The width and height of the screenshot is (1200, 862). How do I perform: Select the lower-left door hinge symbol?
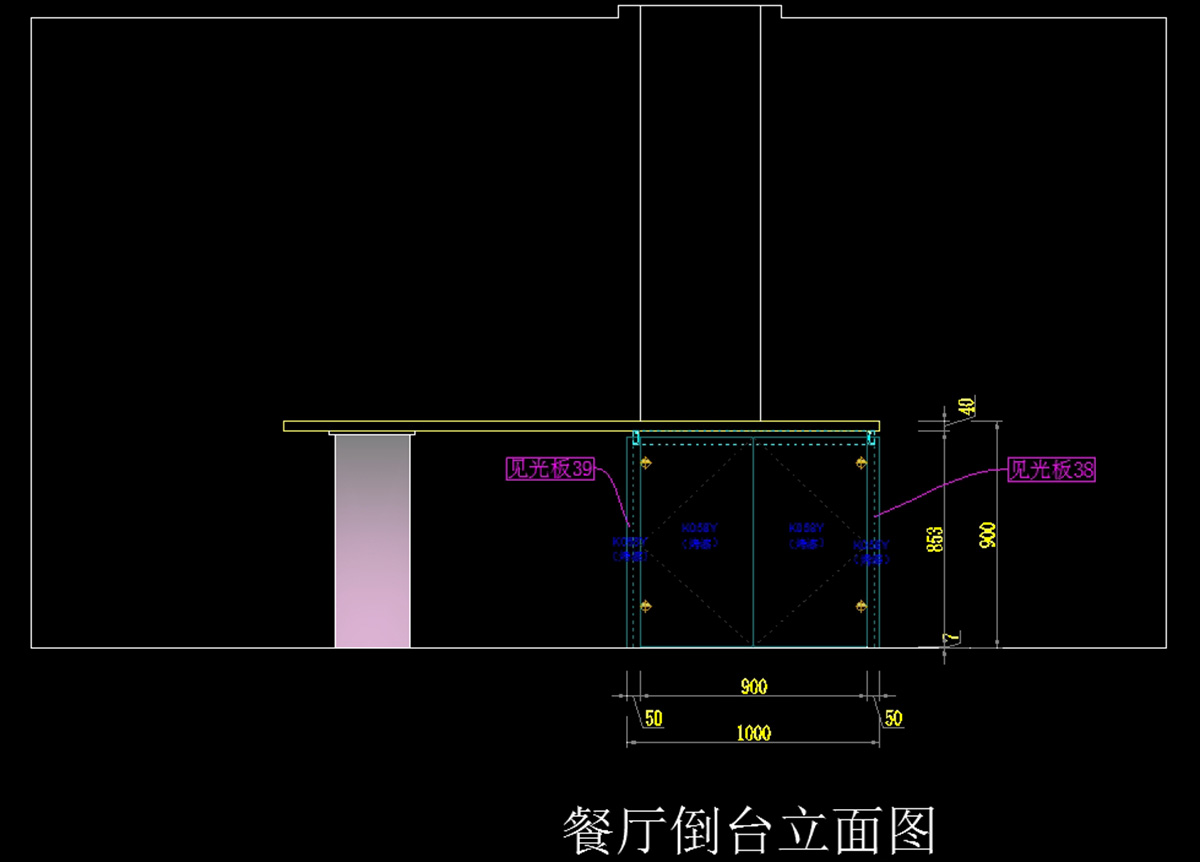point(646,606)
